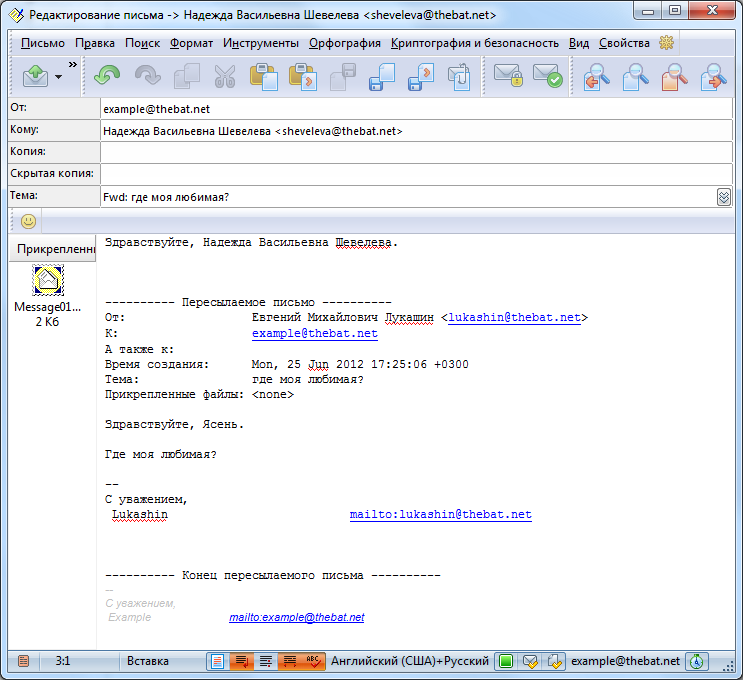Open the Формат menu
Viewport: 743px width, 680px height.
click(191, 43)
